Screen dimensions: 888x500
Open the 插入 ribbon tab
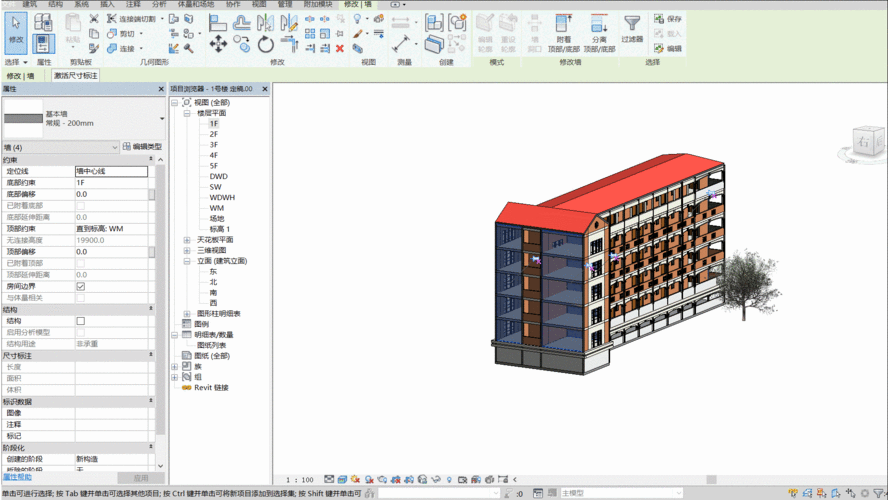pos(107,4)
